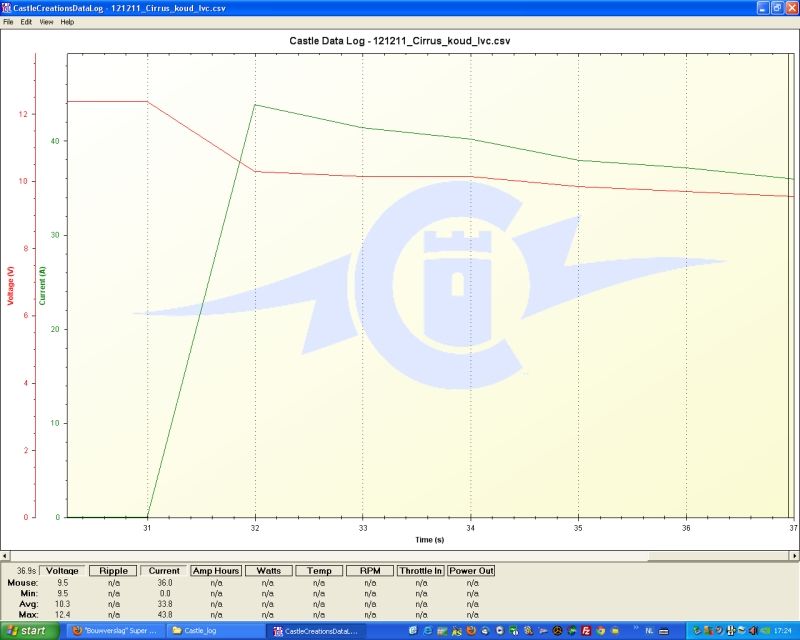Click the volume speaker tray icon

tap(753, 631)
